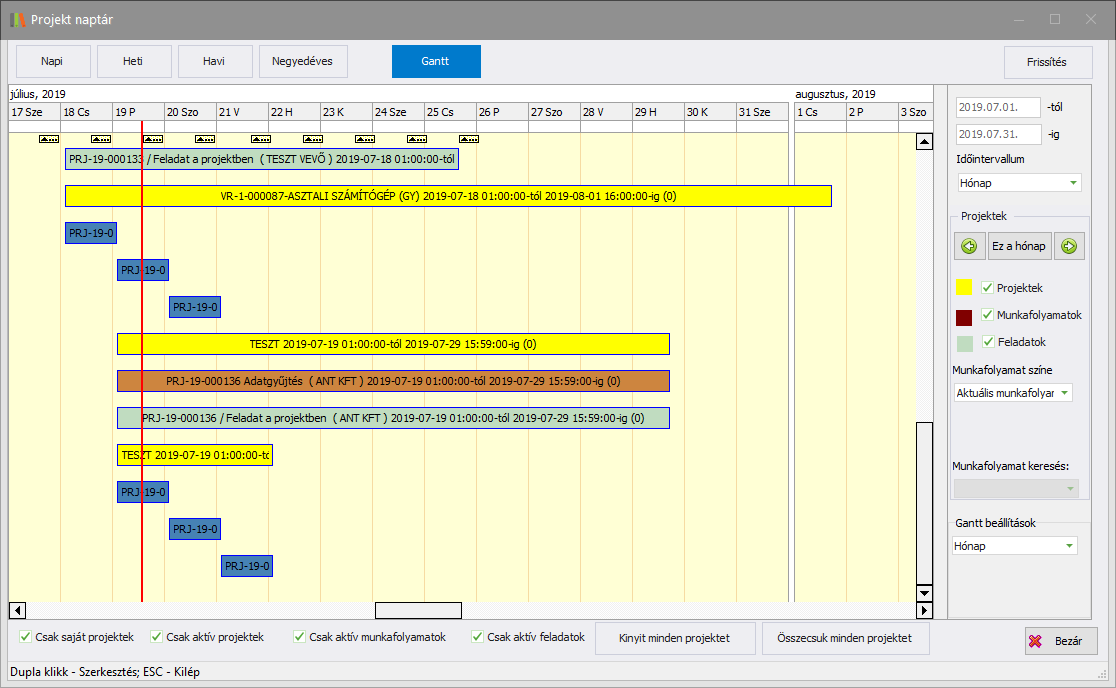Click Kinyit minden projektet button
The height and width of the screenshot is (688, 1116).
675,638
